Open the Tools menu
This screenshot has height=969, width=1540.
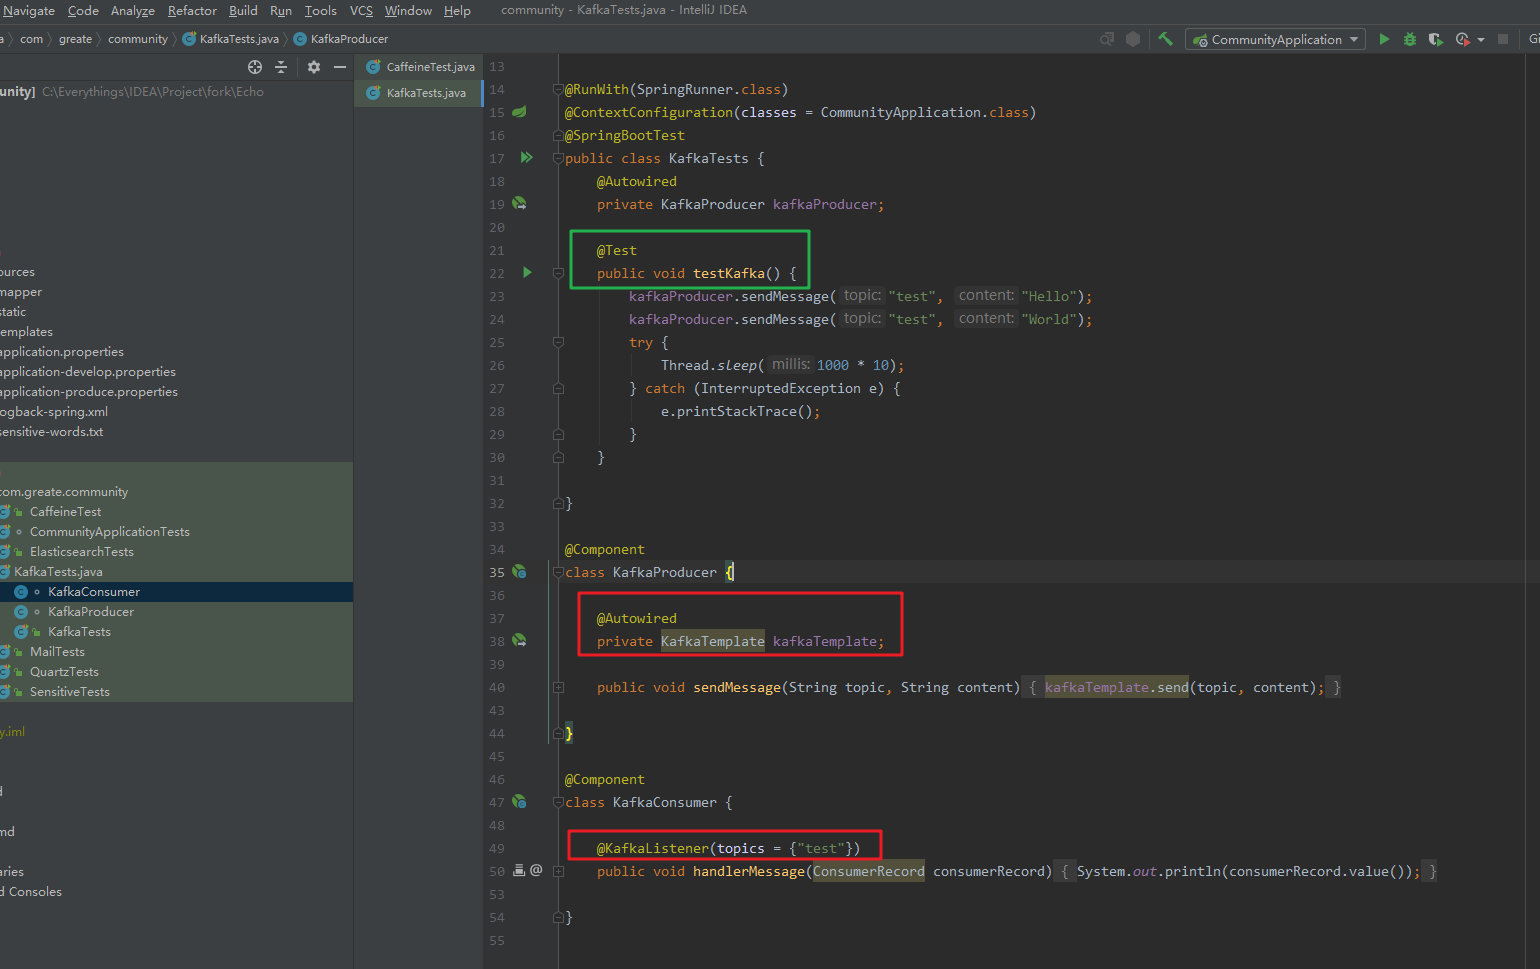click(x=321, y=11)
